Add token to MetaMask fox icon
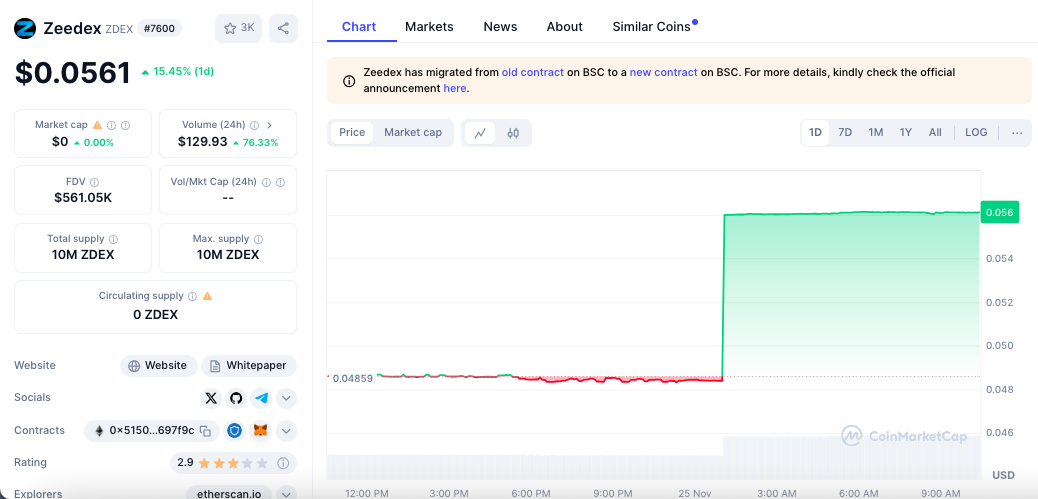Viewport: 1038px width, 499px height. 261,431
